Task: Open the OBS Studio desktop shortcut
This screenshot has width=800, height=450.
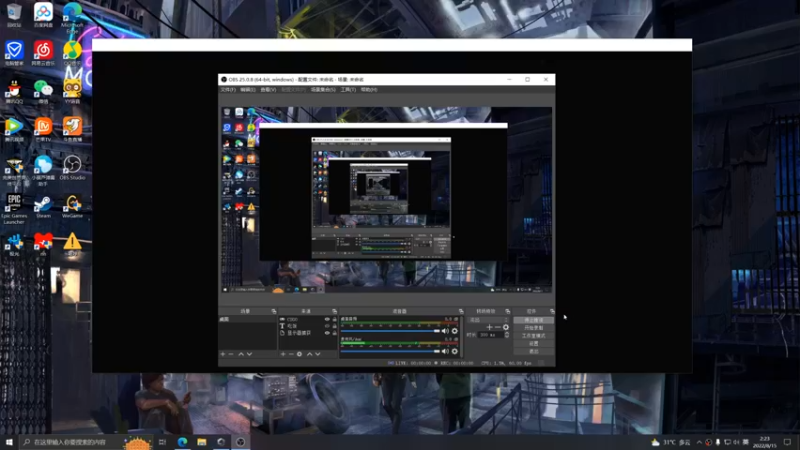Action: (72, 168)
